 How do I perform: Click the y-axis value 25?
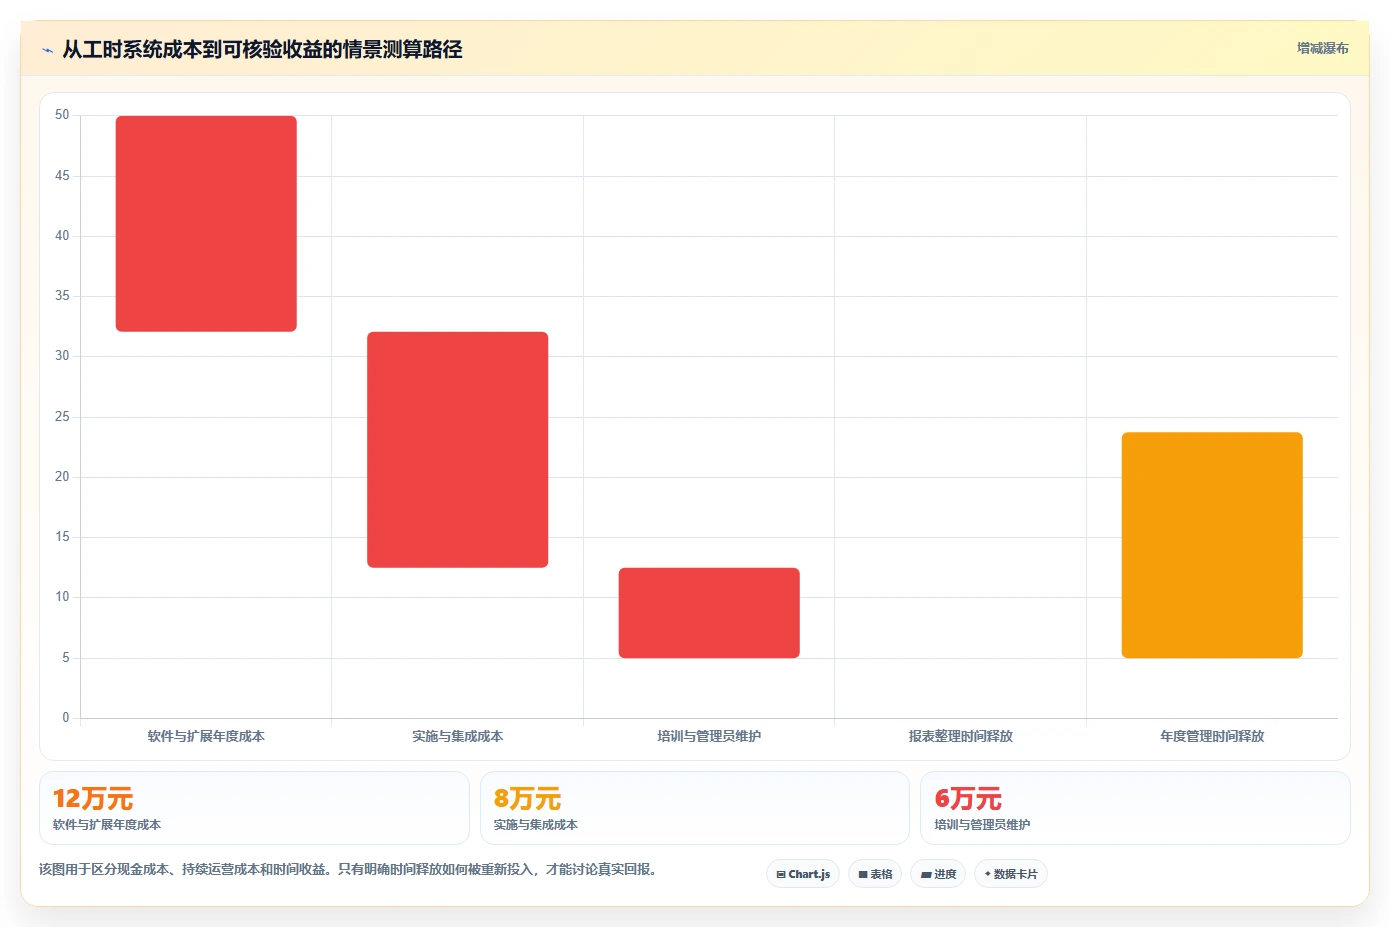(62, 416)
